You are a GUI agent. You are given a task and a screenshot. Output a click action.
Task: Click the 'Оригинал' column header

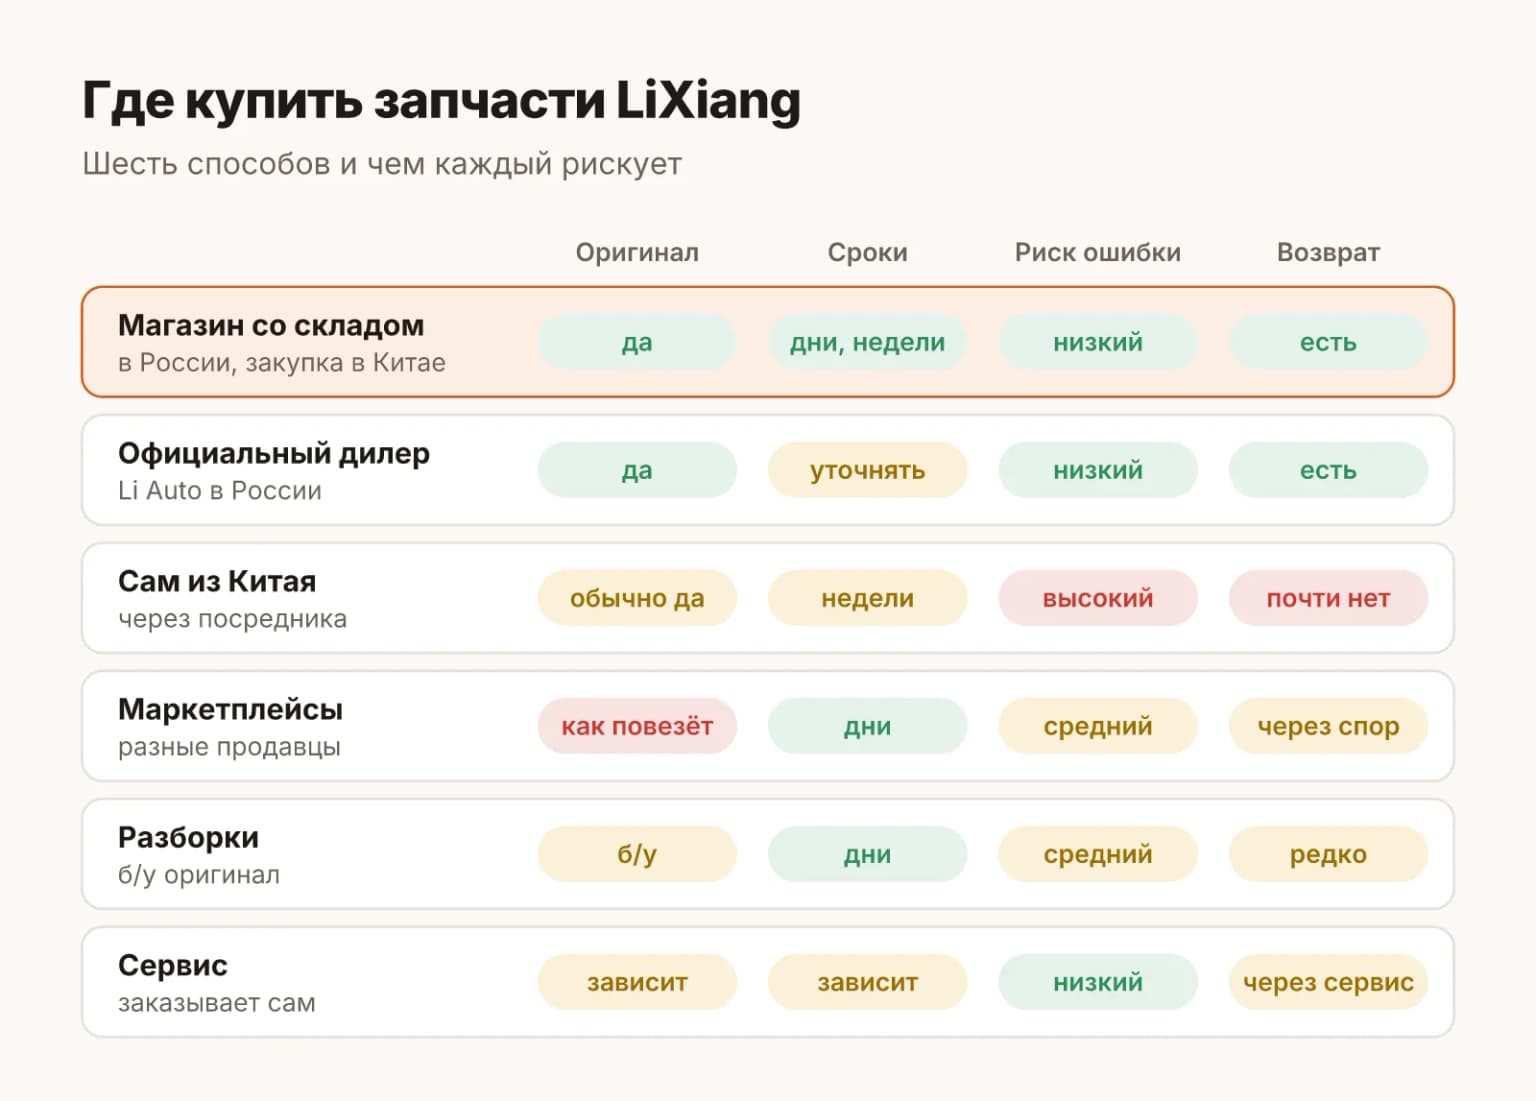(637, 252)
